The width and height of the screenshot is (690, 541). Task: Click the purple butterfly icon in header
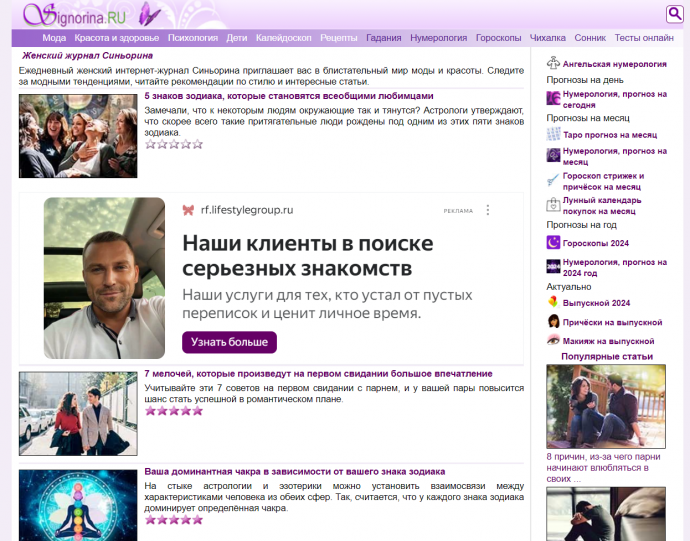149,14
